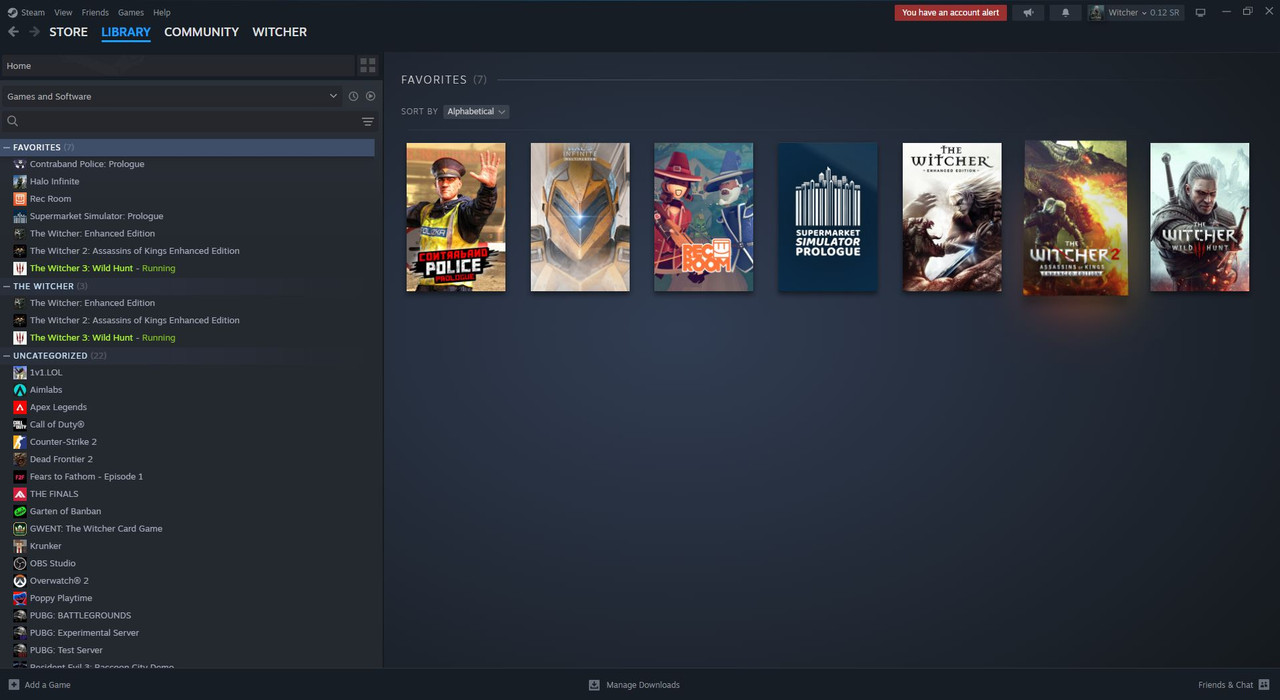Select Supermarket Simulator: Prologue in list
1280x700 pixels.
pos(96,216)
